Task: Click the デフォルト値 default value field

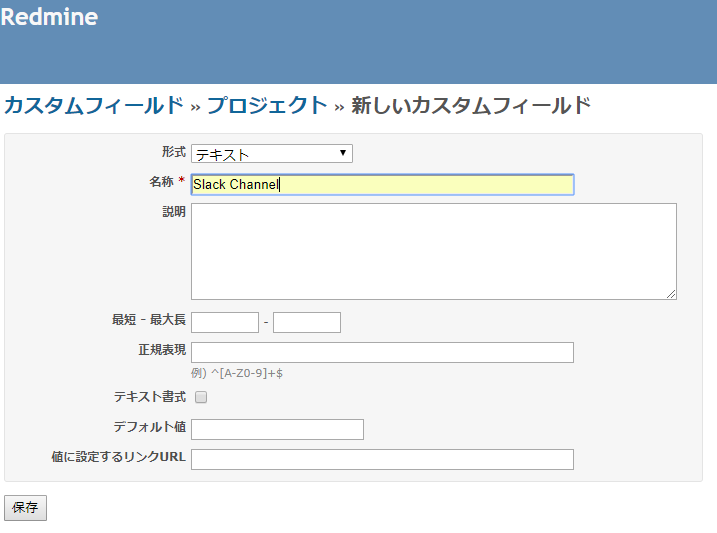Action: point(277,429)
